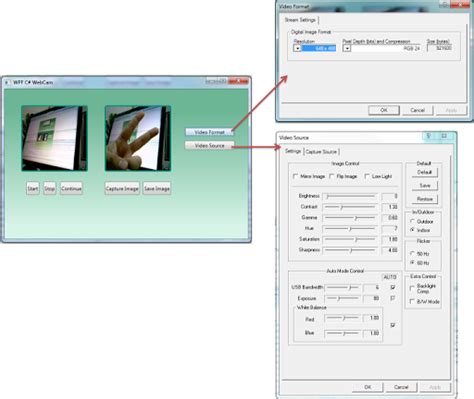Toggle the Exposure AUTO checkbox

point(393,298)
